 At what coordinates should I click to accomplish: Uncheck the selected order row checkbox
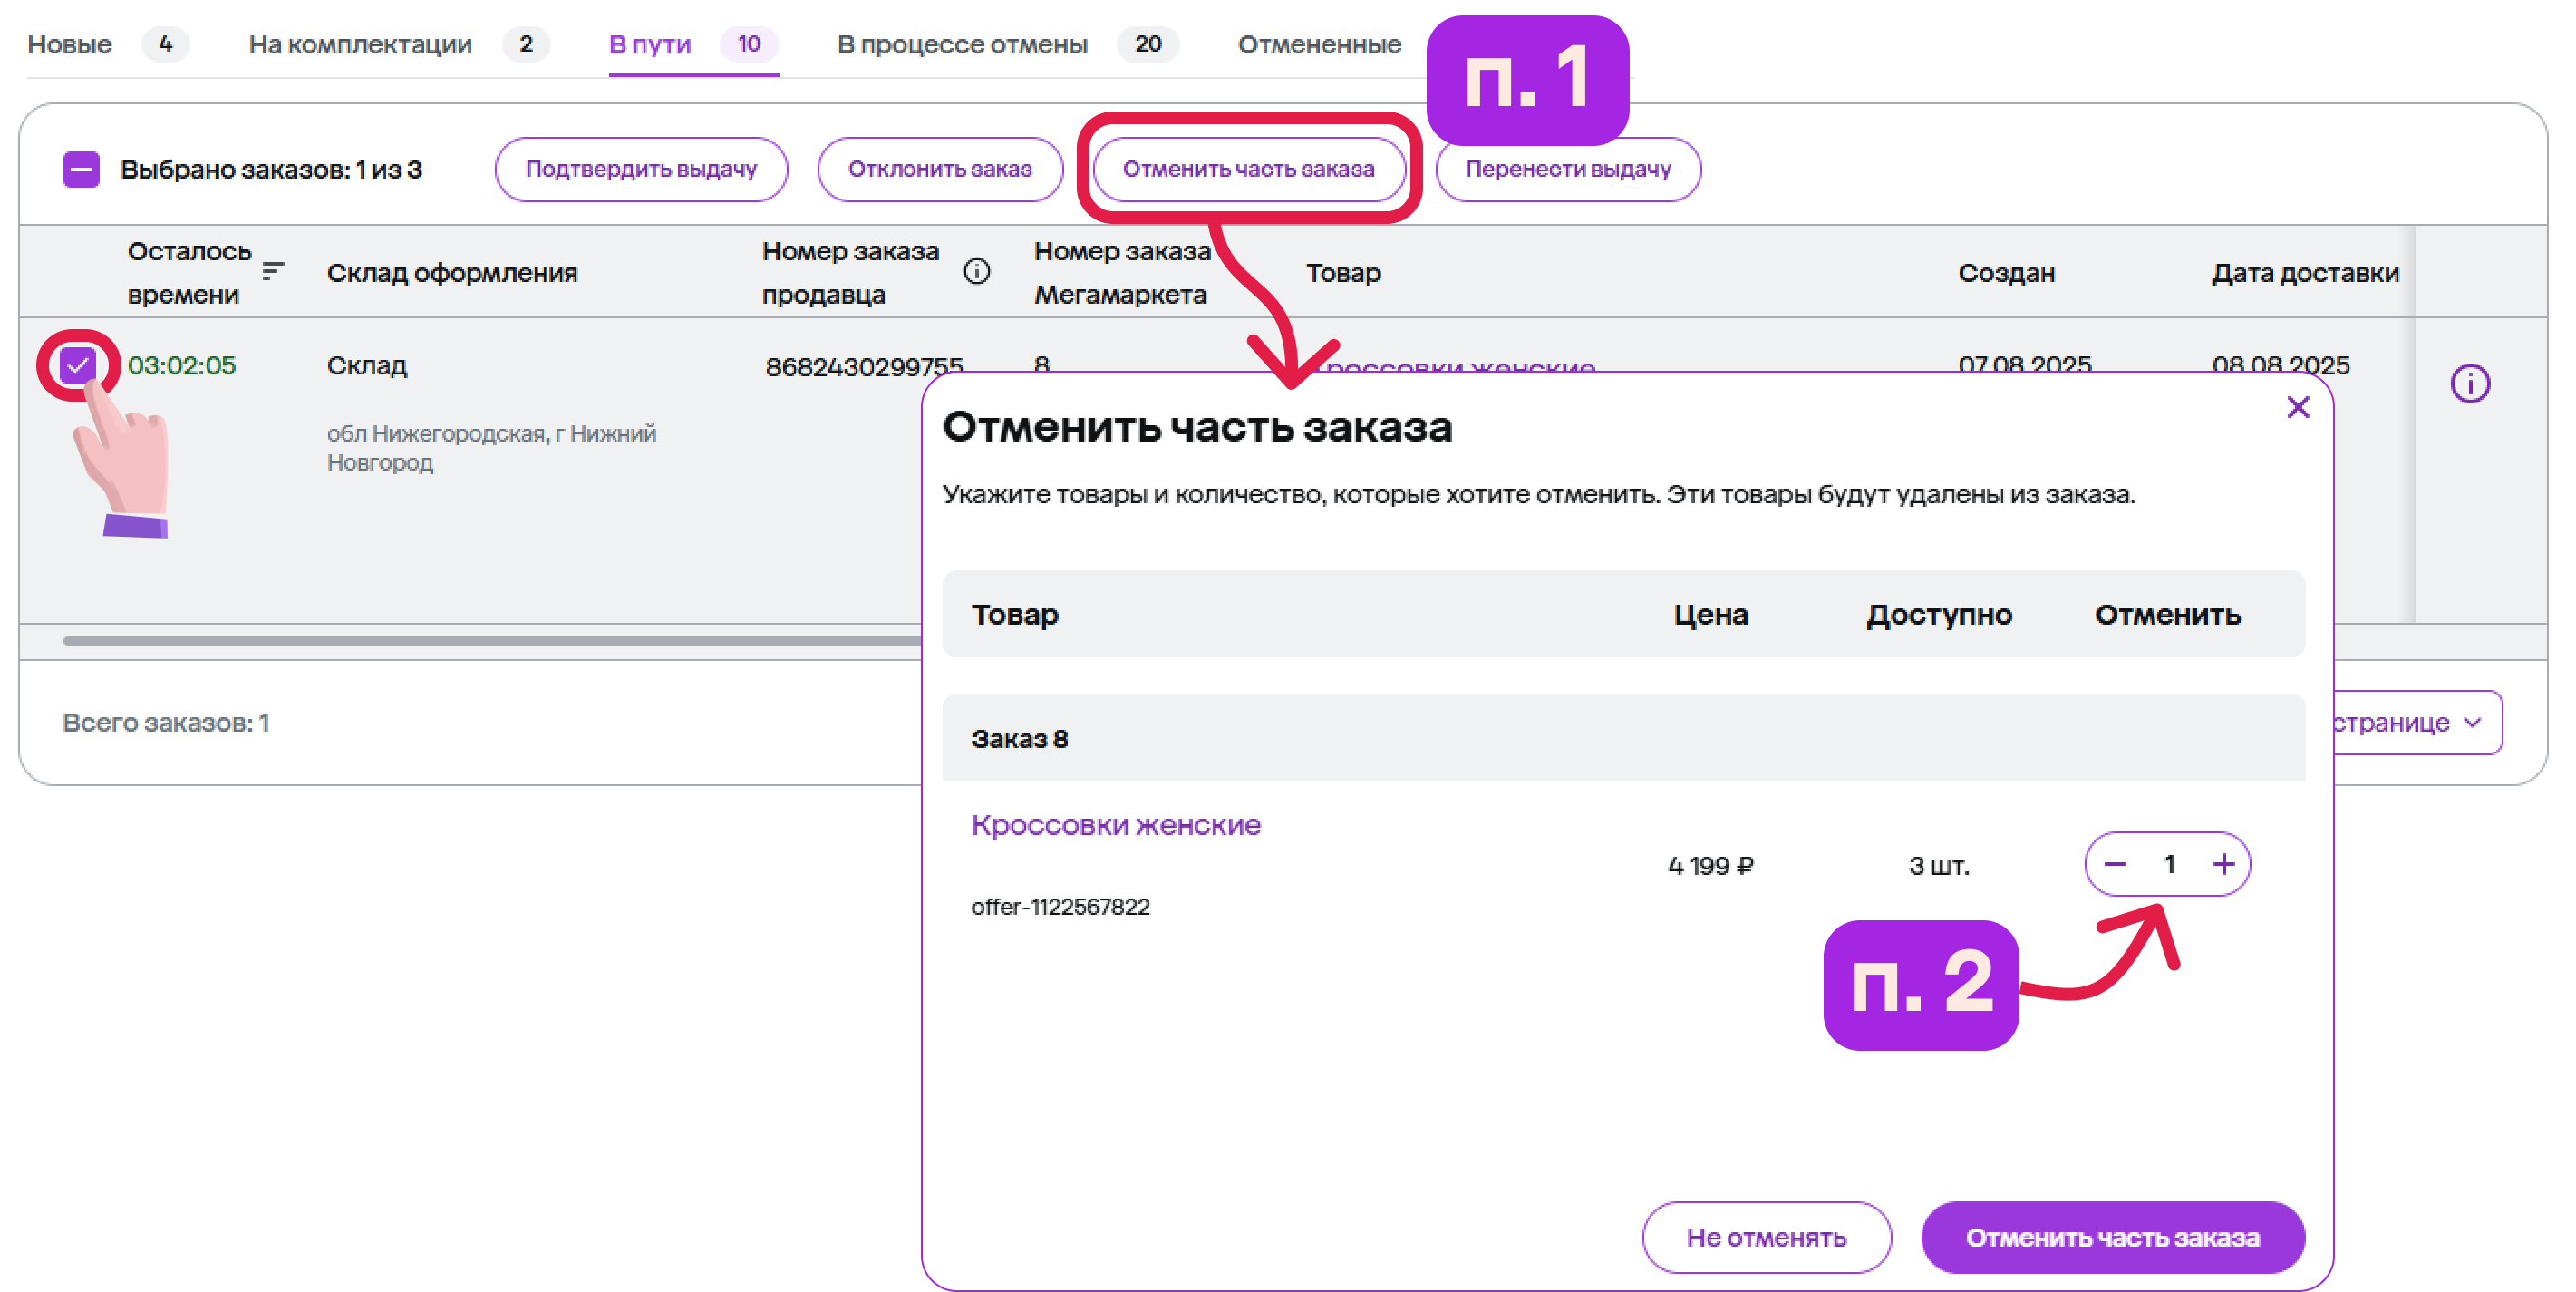click(x=78, y=364)
